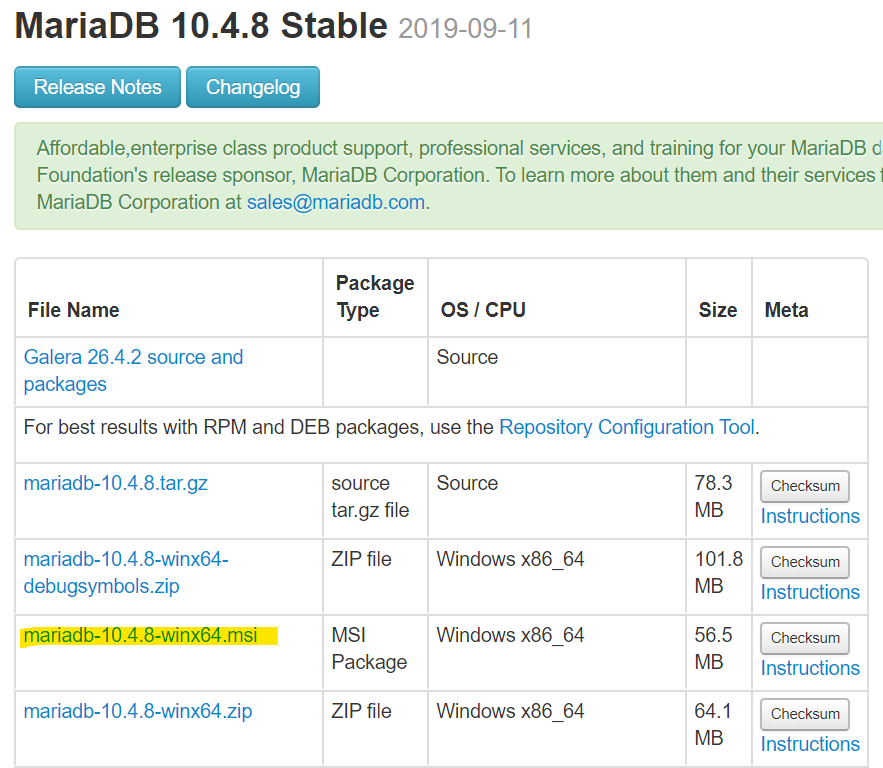
Task: Open Instructions for debugsymbols.zip row
Action: point(810,592)
